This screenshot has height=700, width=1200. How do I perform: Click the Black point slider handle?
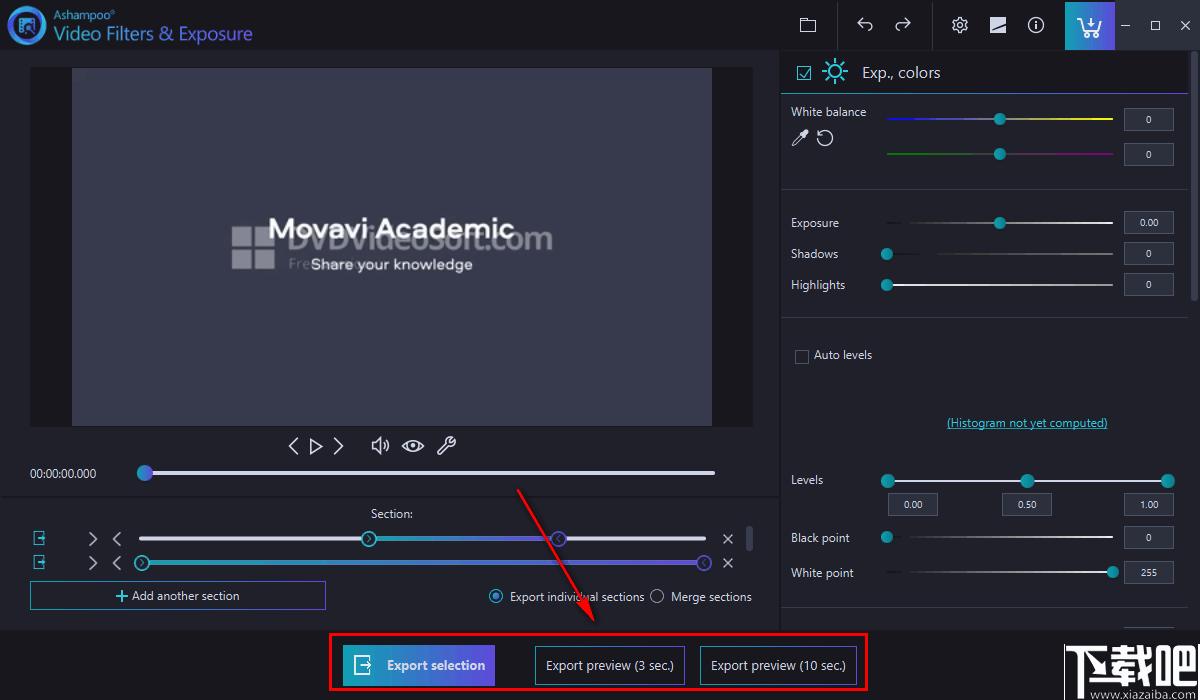click(x=887, y=538)
